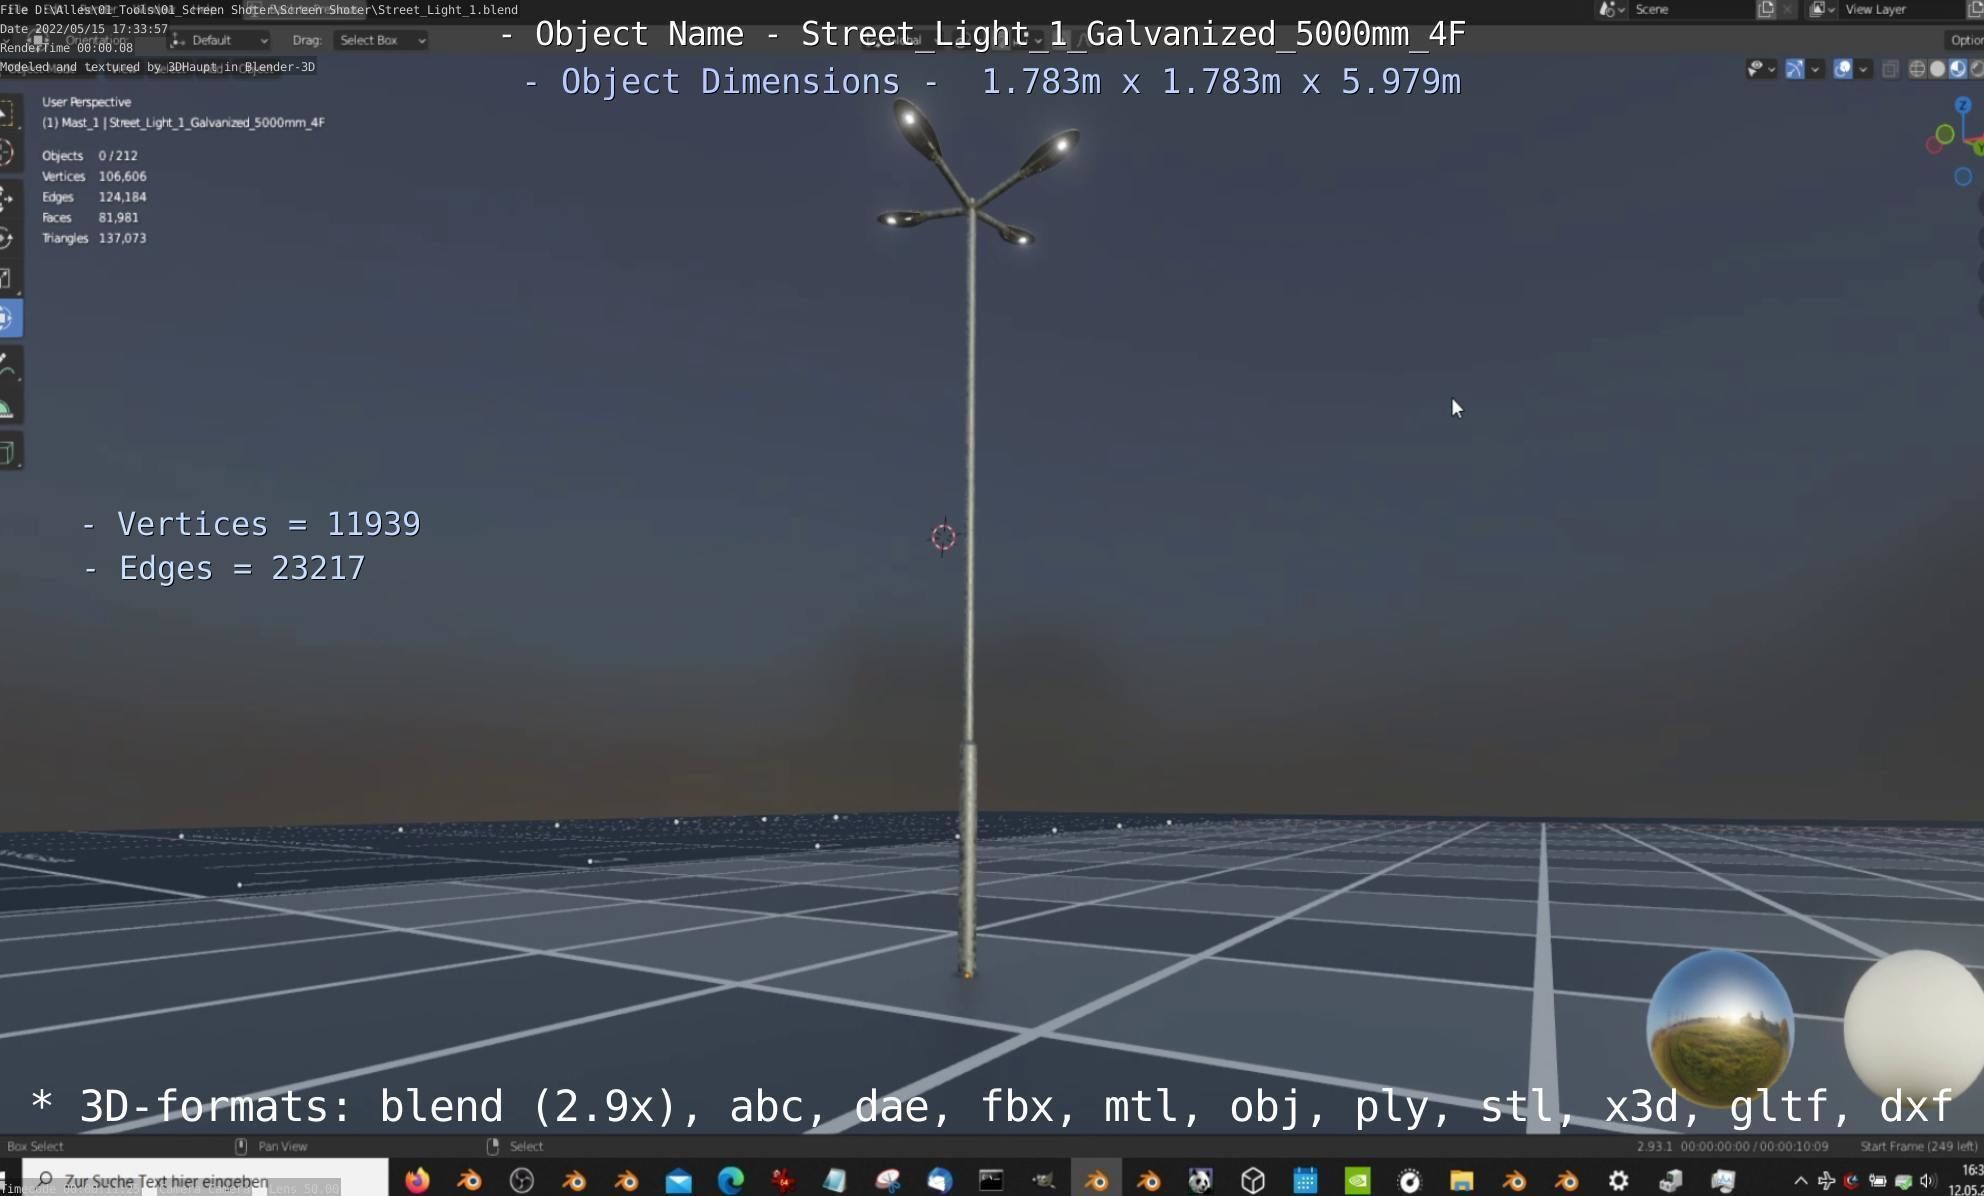
Task: Open the gizmo options dropdown arrow
Action: click(1815, 69)
